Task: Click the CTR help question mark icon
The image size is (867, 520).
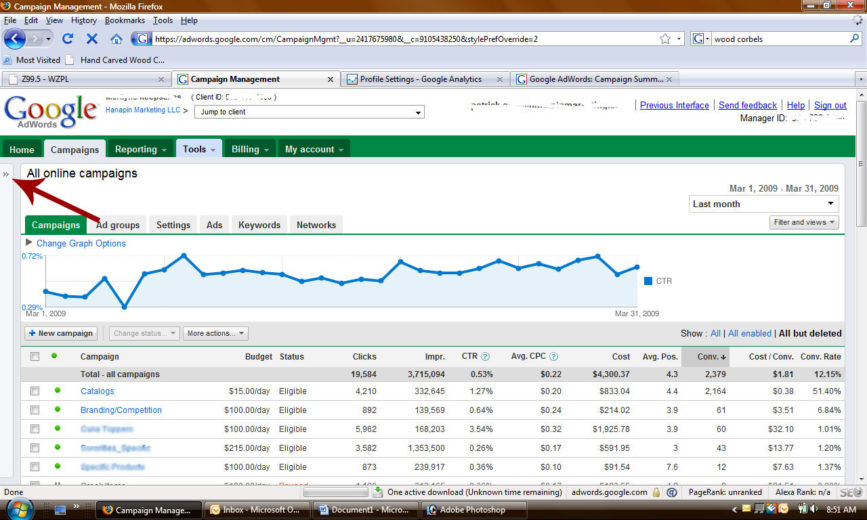Action: (x=485, y=357)
